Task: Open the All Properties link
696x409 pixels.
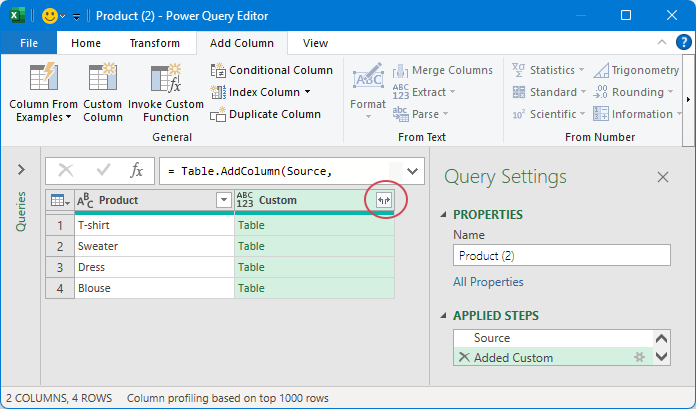Action: click(488, 282)
